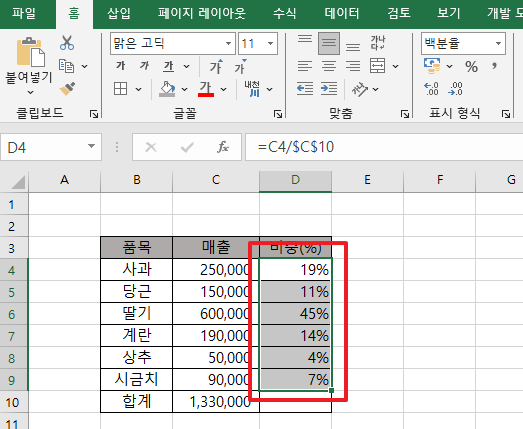This screenshot has width=523, height=429.
Task: Click cell containing 1,330,000
Action: click(x=216, y=402)
